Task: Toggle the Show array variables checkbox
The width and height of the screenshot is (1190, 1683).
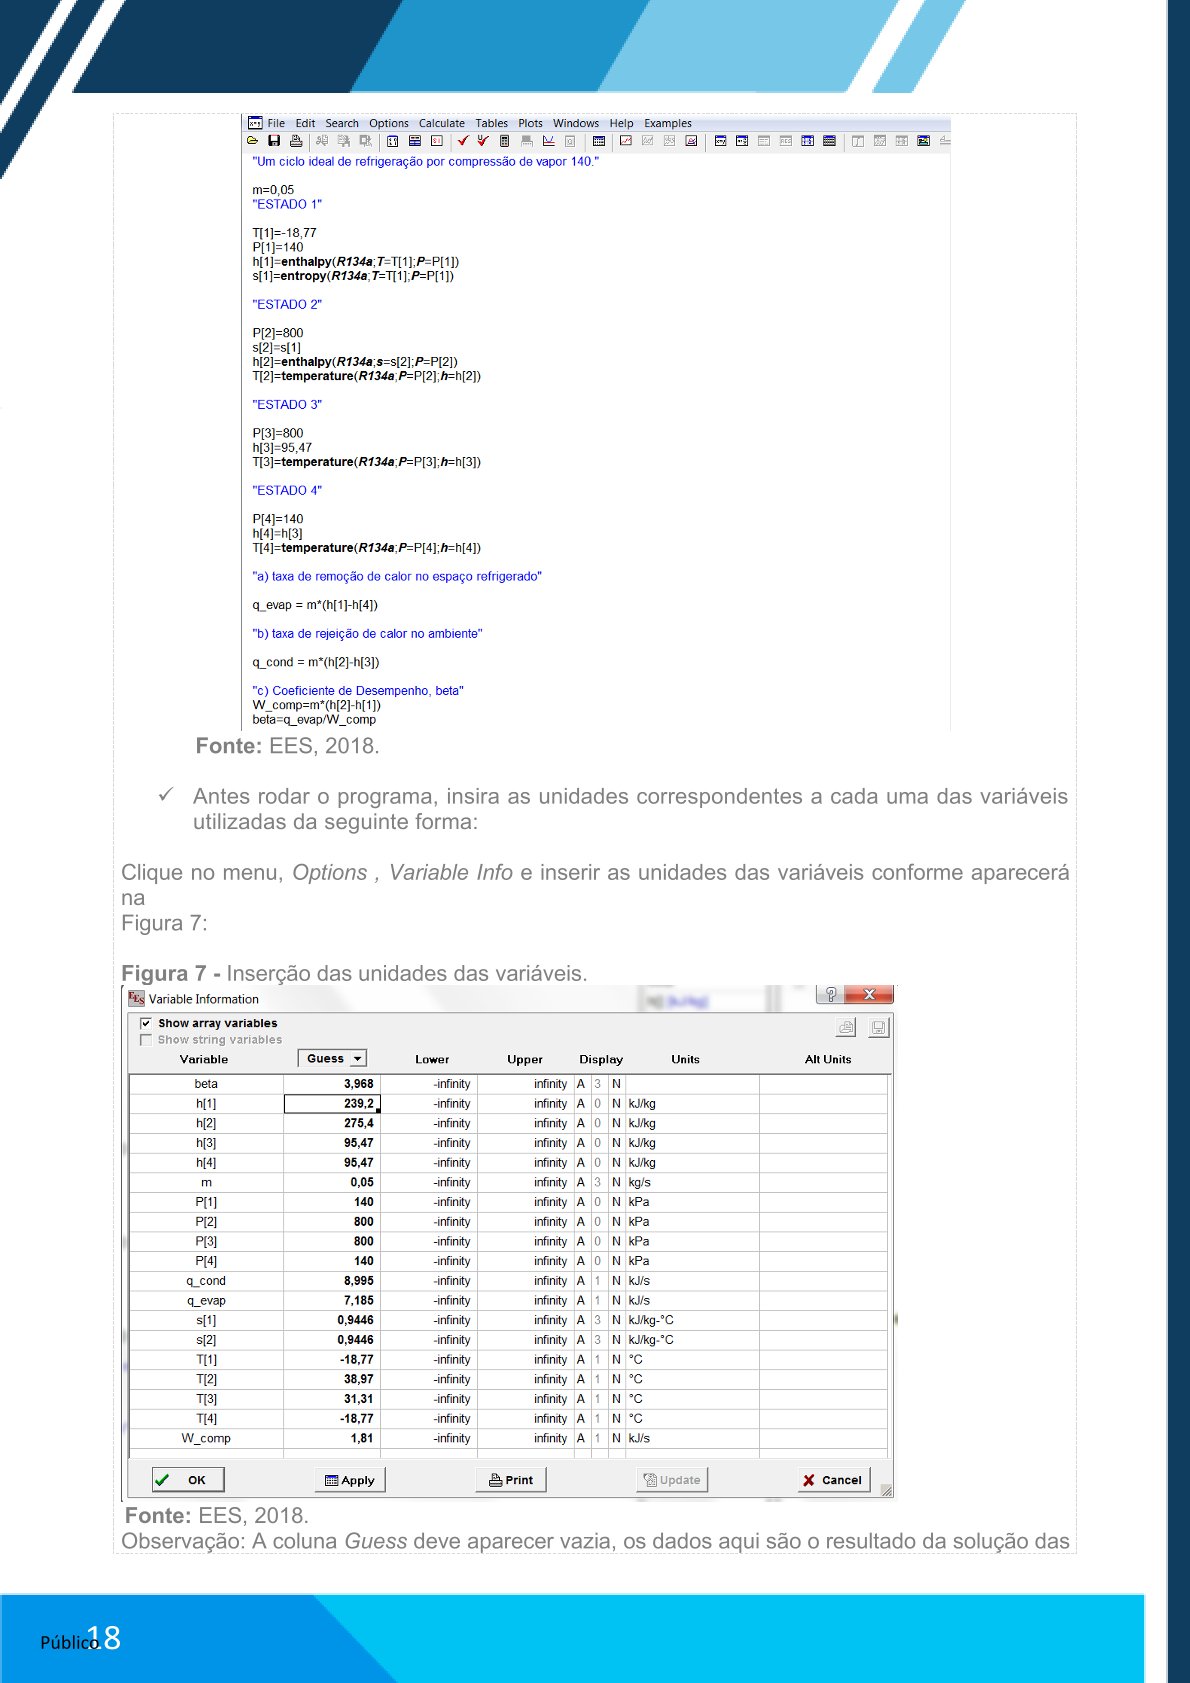Action: coord(146,1023)
